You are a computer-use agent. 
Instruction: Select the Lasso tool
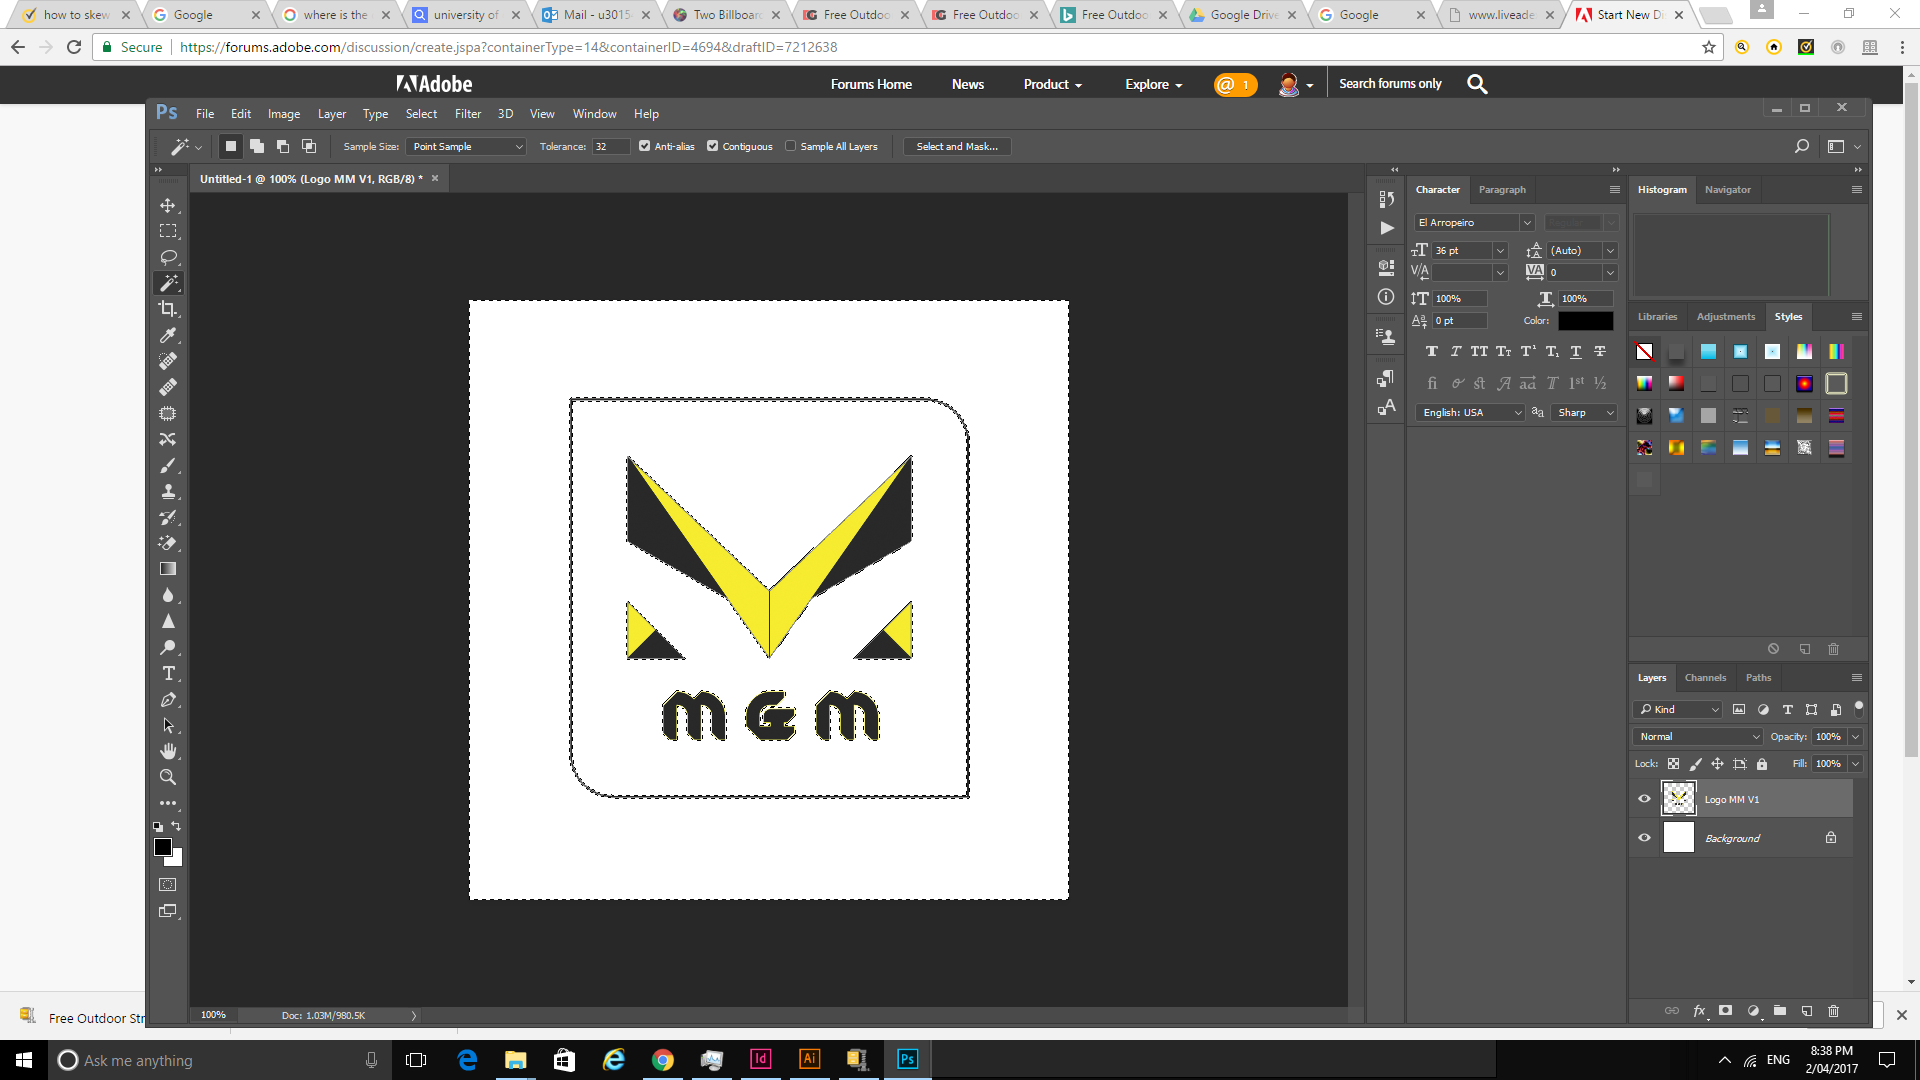point(168,257)
